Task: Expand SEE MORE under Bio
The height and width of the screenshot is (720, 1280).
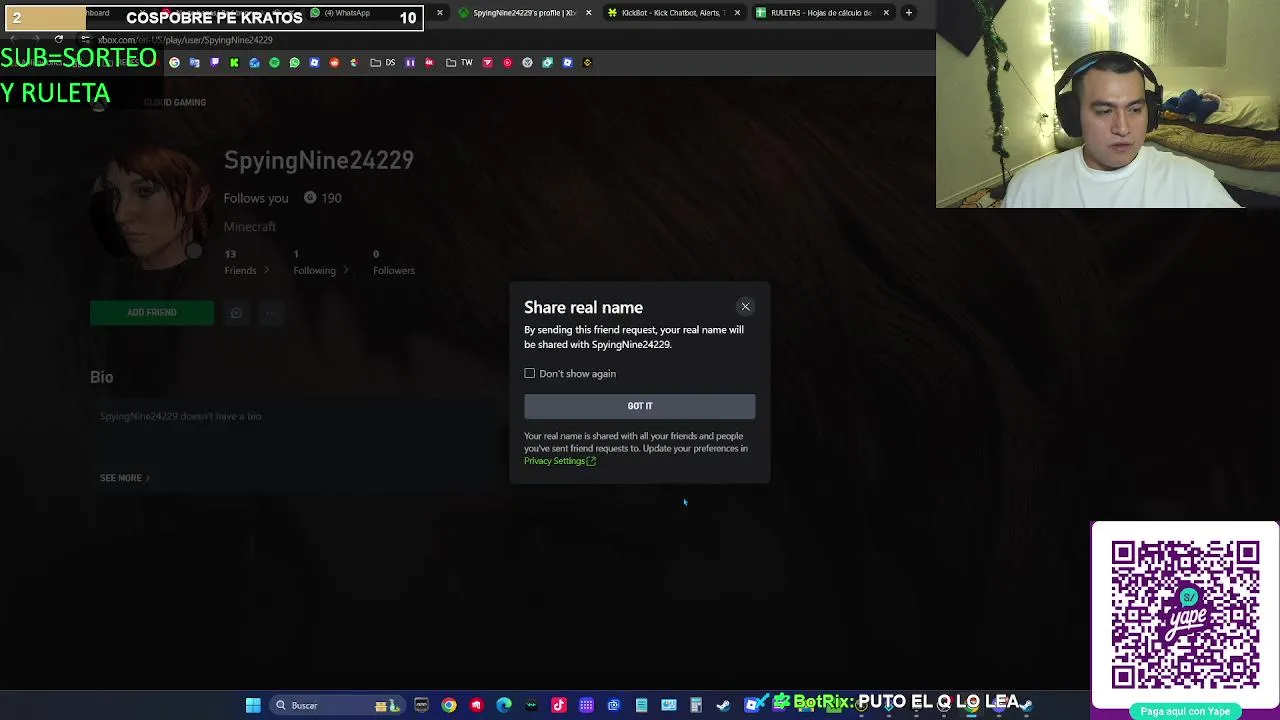Action: (125, 478)
